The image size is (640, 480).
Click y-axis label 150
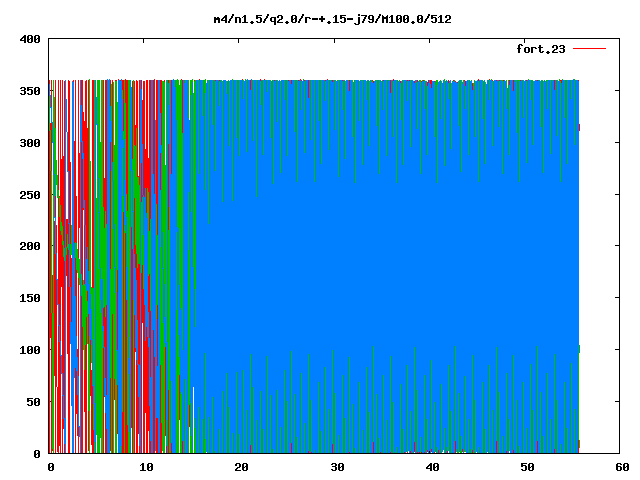point(30,298)
